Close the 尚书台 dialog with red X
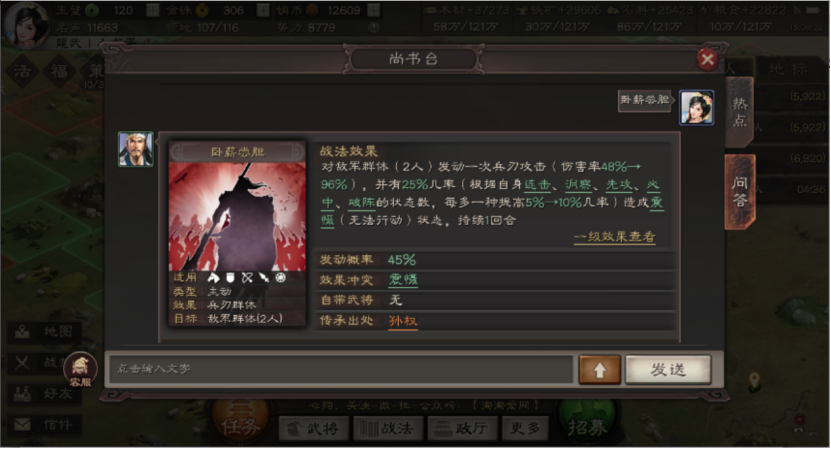Viewport: 831px width, 449px height. point(707,59)
